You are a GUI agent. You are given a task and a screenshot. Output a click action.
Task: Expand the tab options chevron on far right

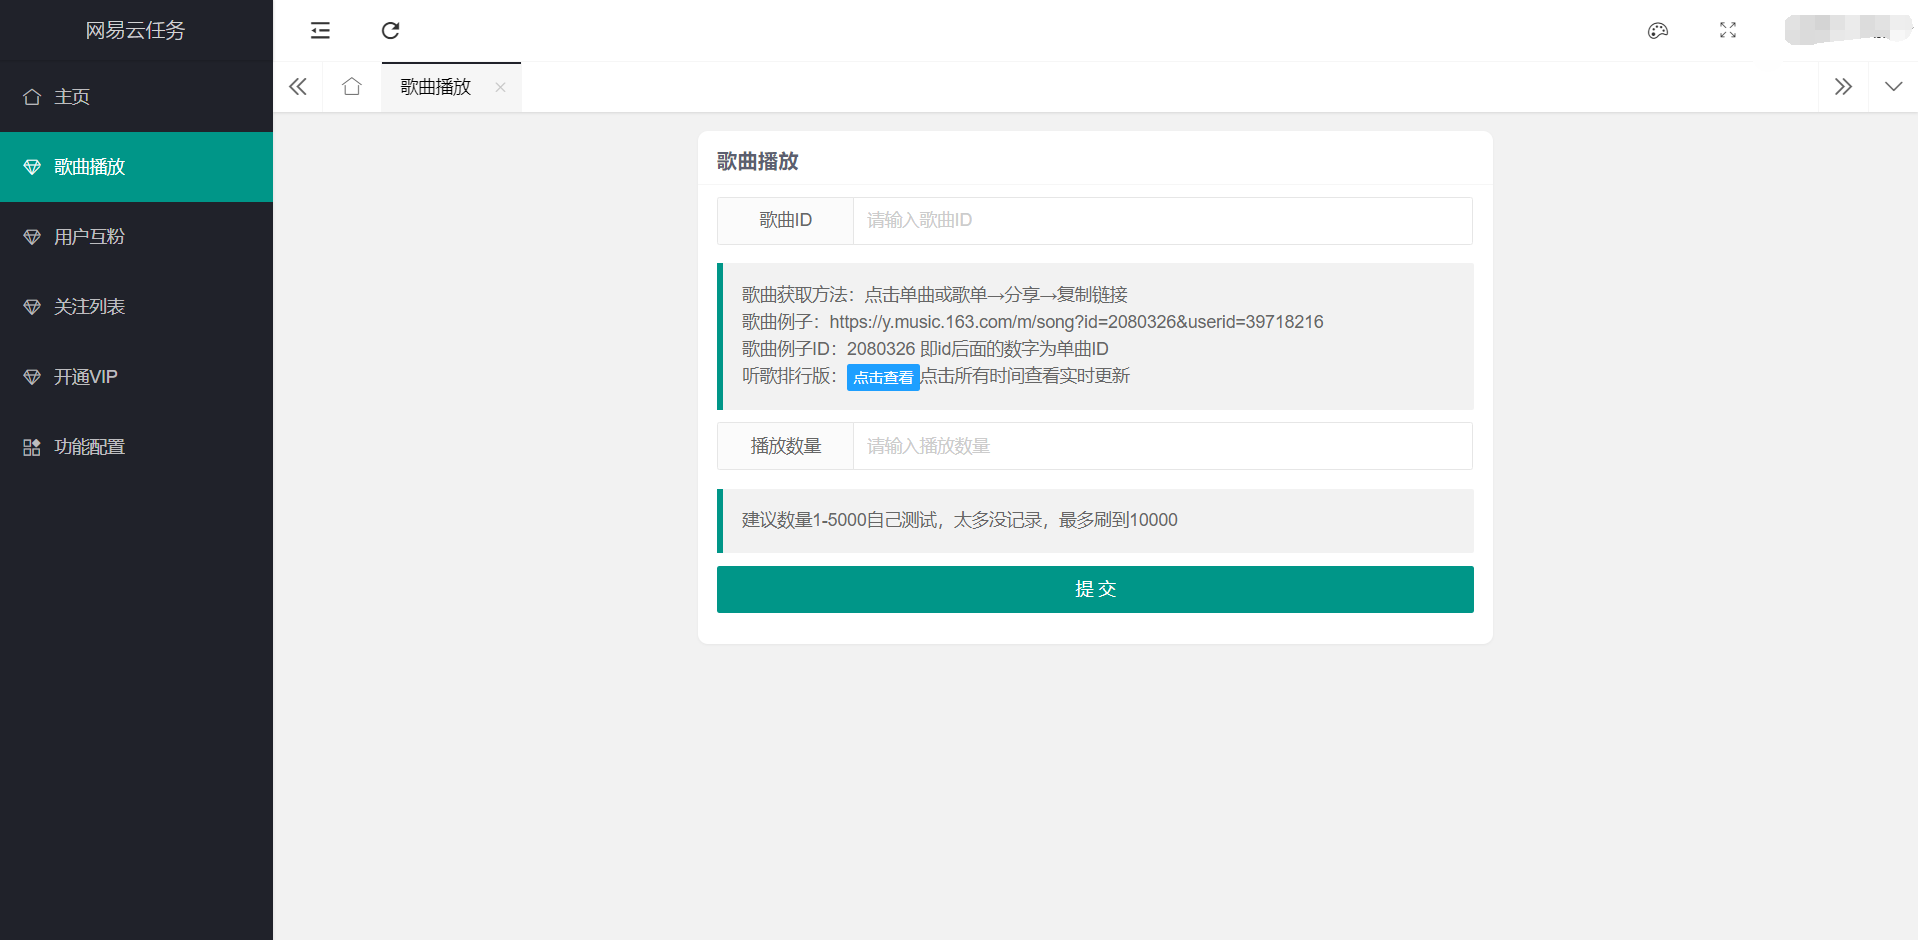[1893, 86]
